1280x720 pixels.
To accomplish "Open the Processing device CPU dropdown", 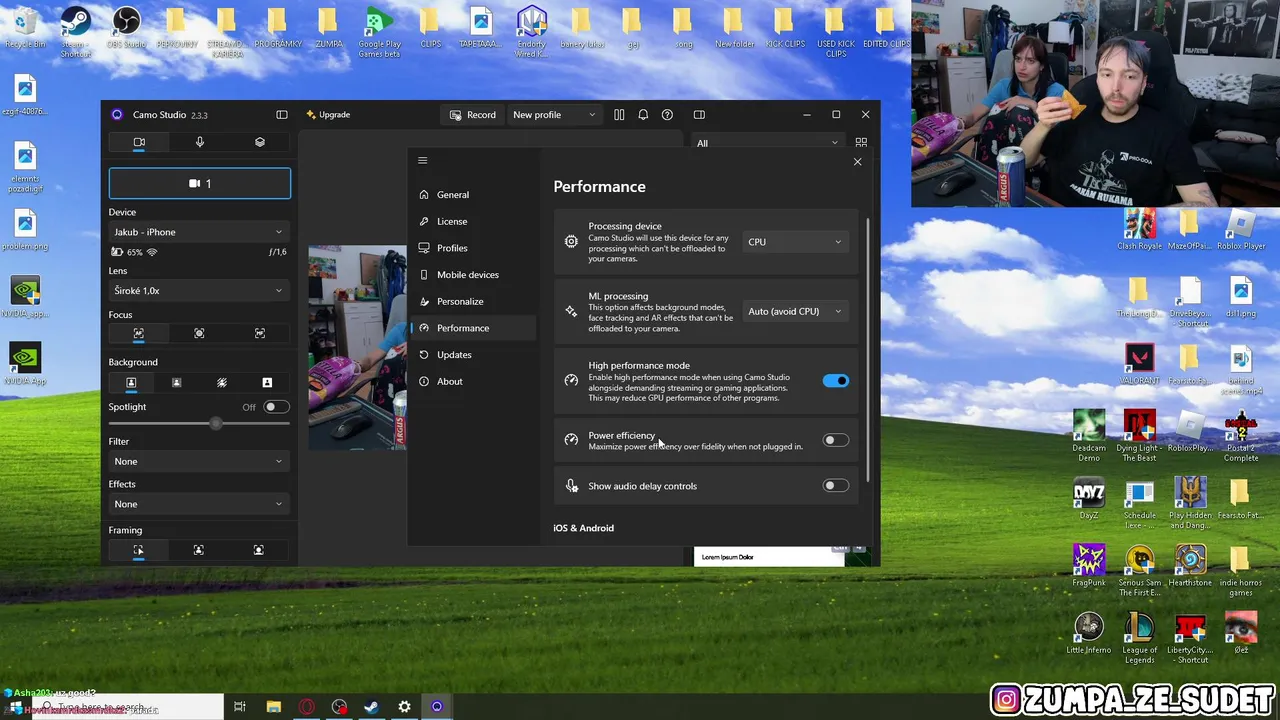I will tap(795, 242).
